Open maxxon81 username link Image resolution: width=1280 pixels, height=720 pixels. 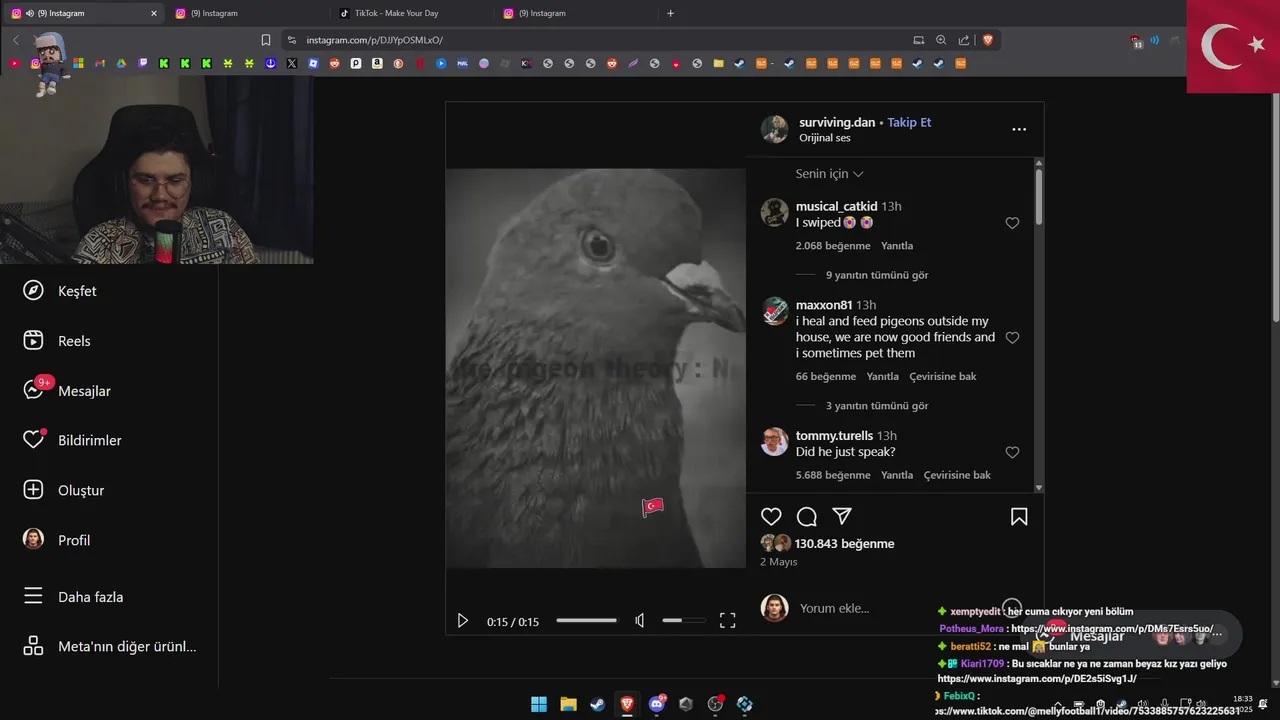824,305
